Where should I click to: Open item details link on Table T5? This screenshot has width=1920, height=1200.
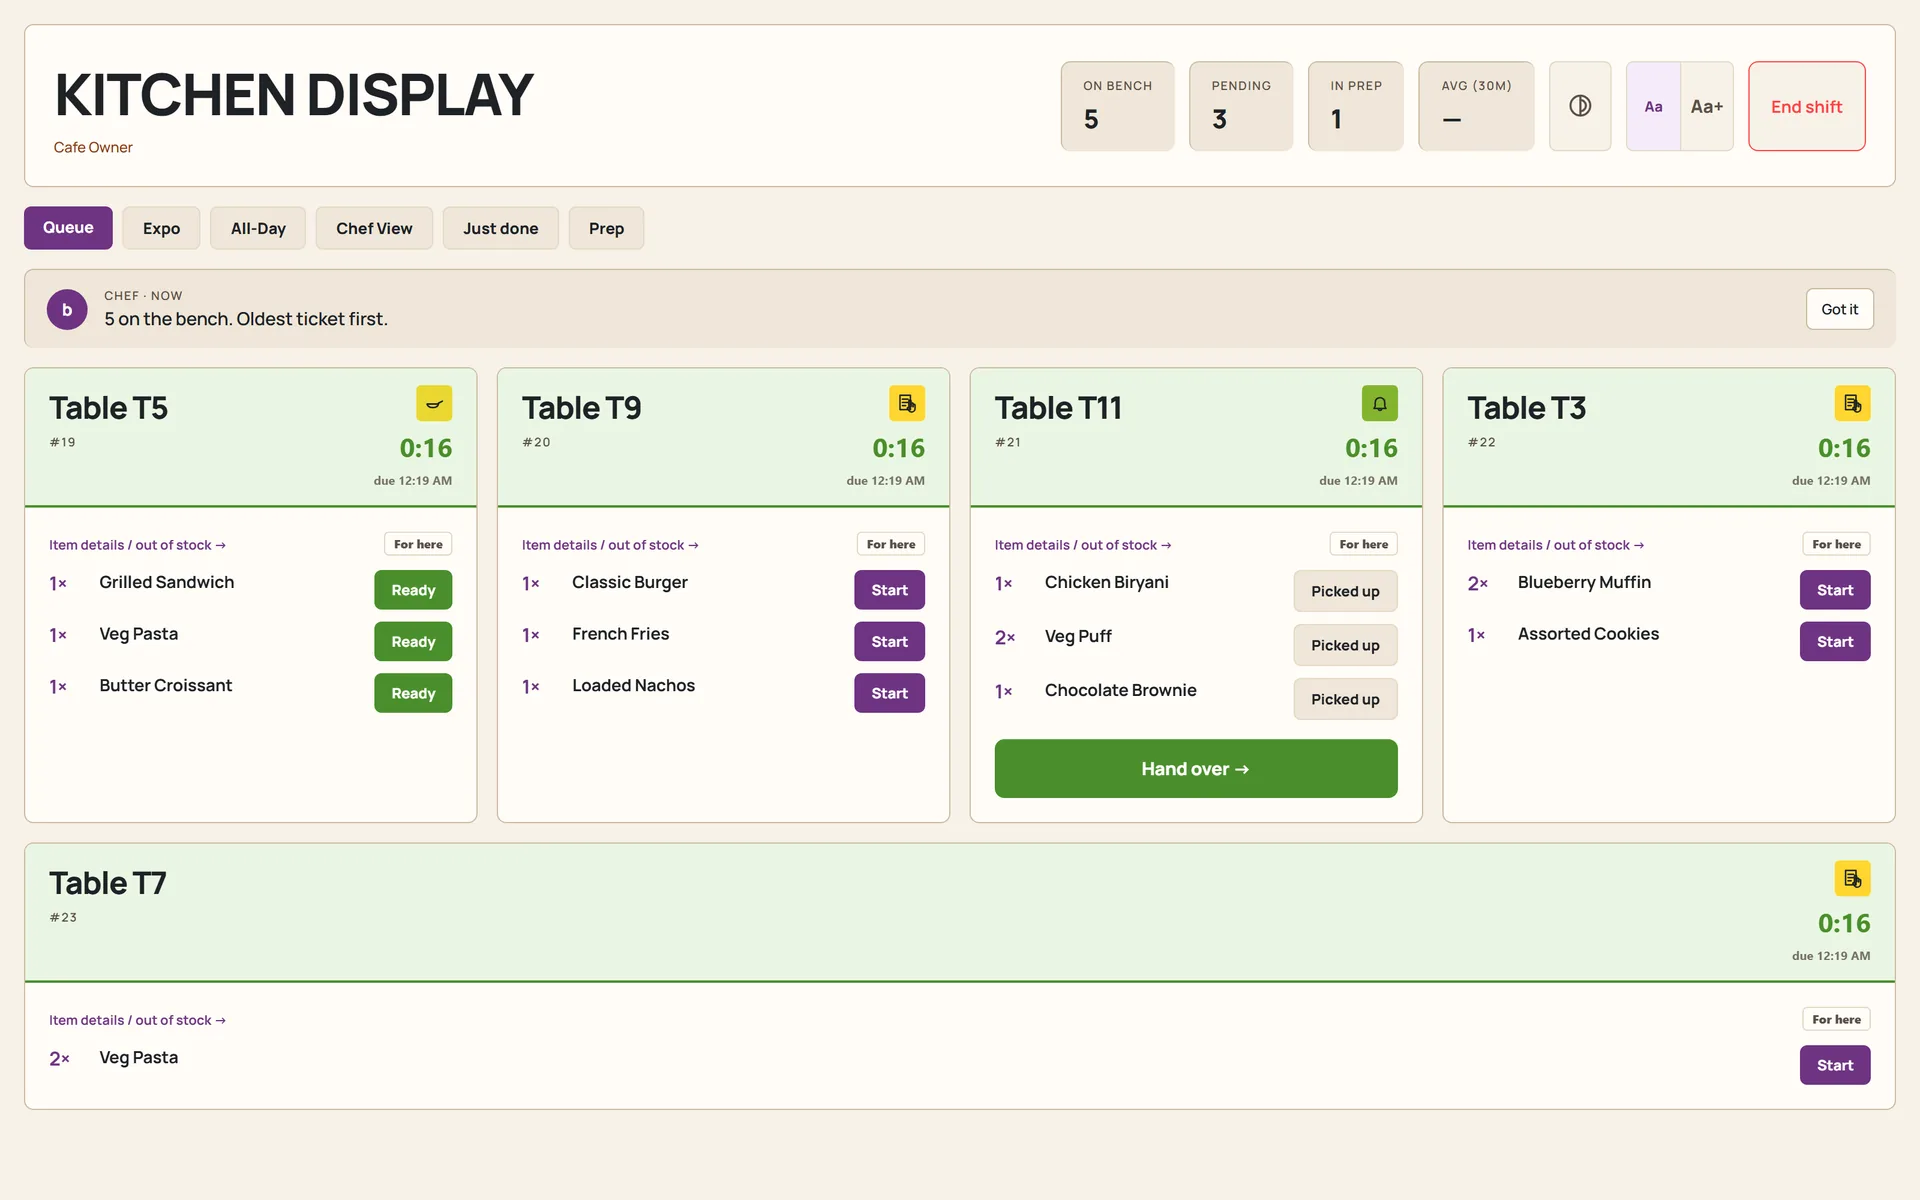(x=137, y=545)
